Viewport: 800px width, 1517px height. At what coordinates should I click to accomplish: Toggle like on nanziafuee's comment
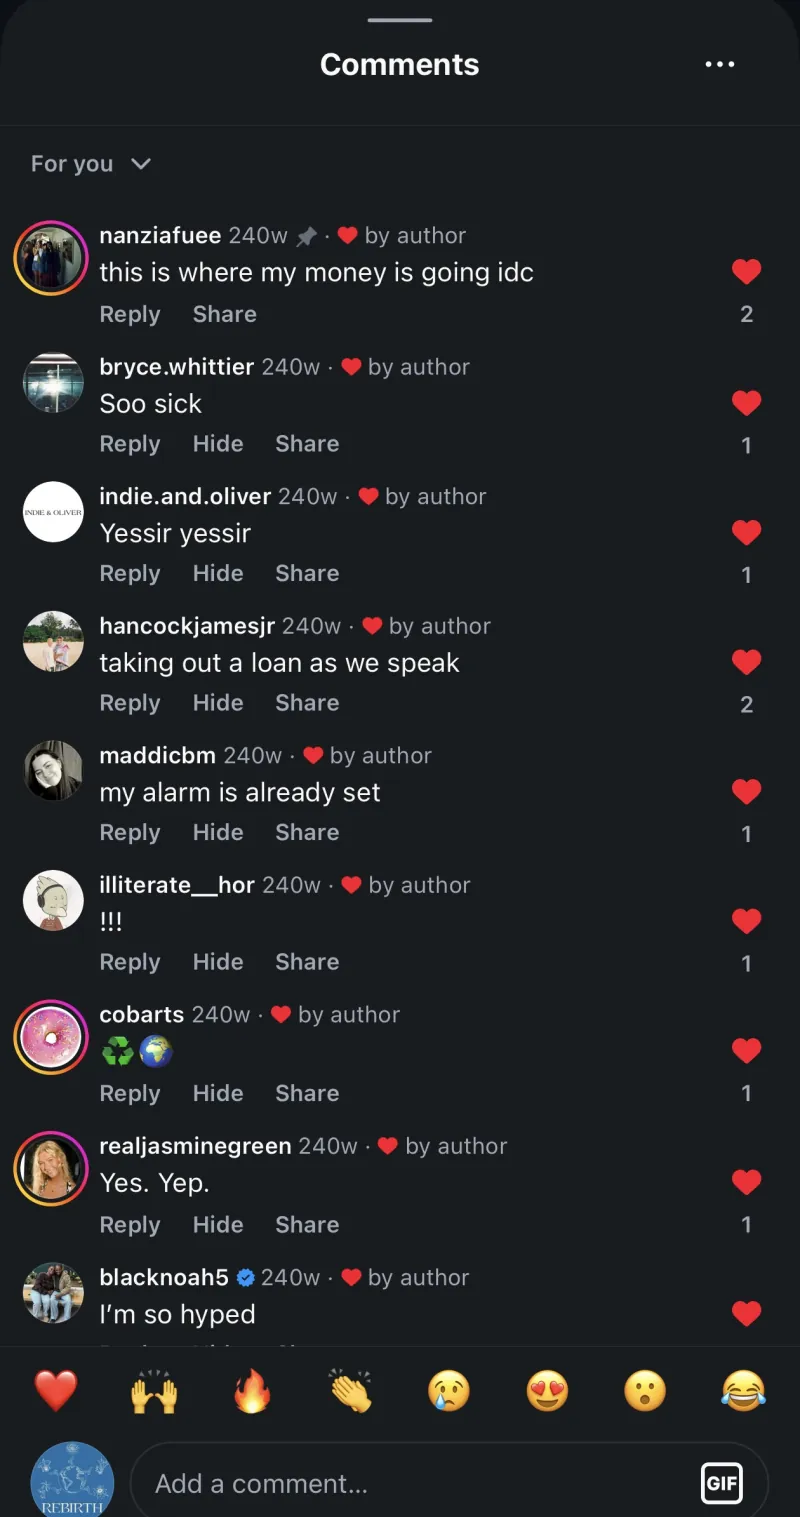pos(746,271)
